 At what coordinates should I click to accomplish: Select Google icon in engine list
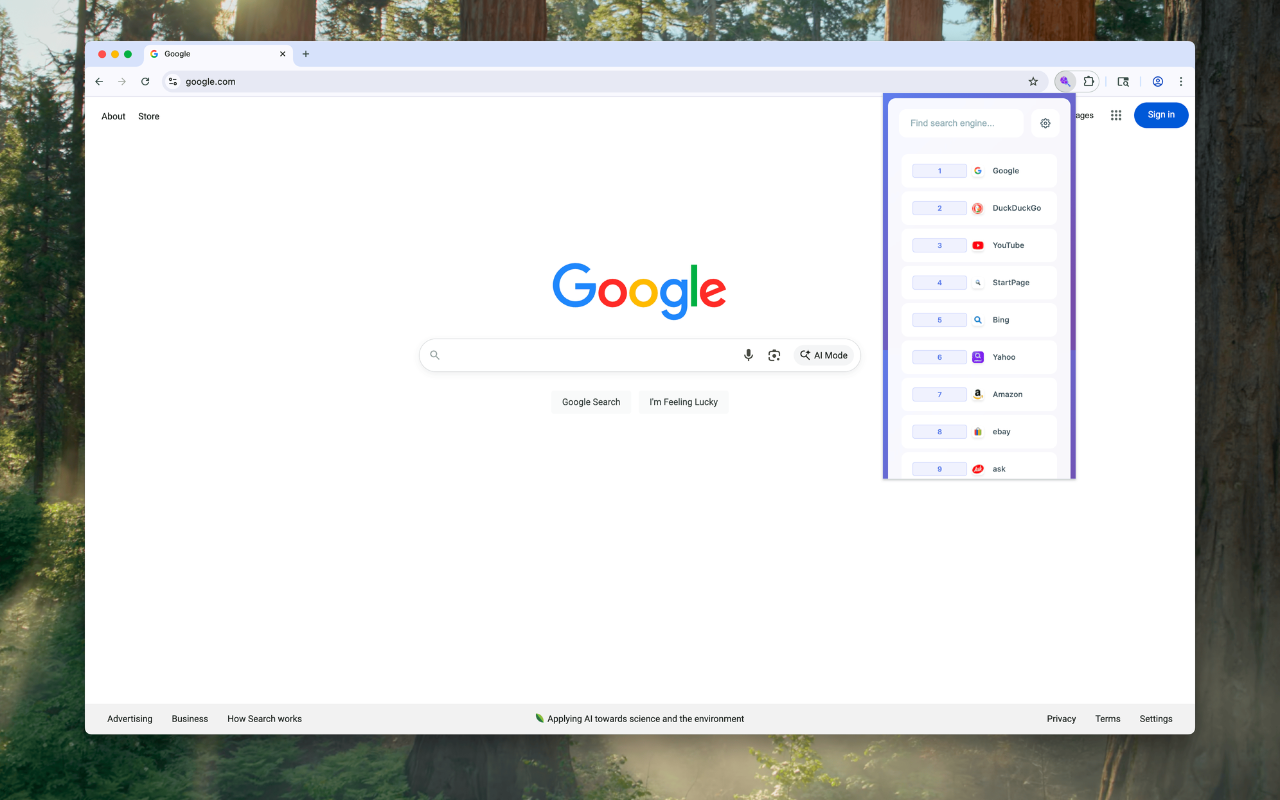point(978,171)
